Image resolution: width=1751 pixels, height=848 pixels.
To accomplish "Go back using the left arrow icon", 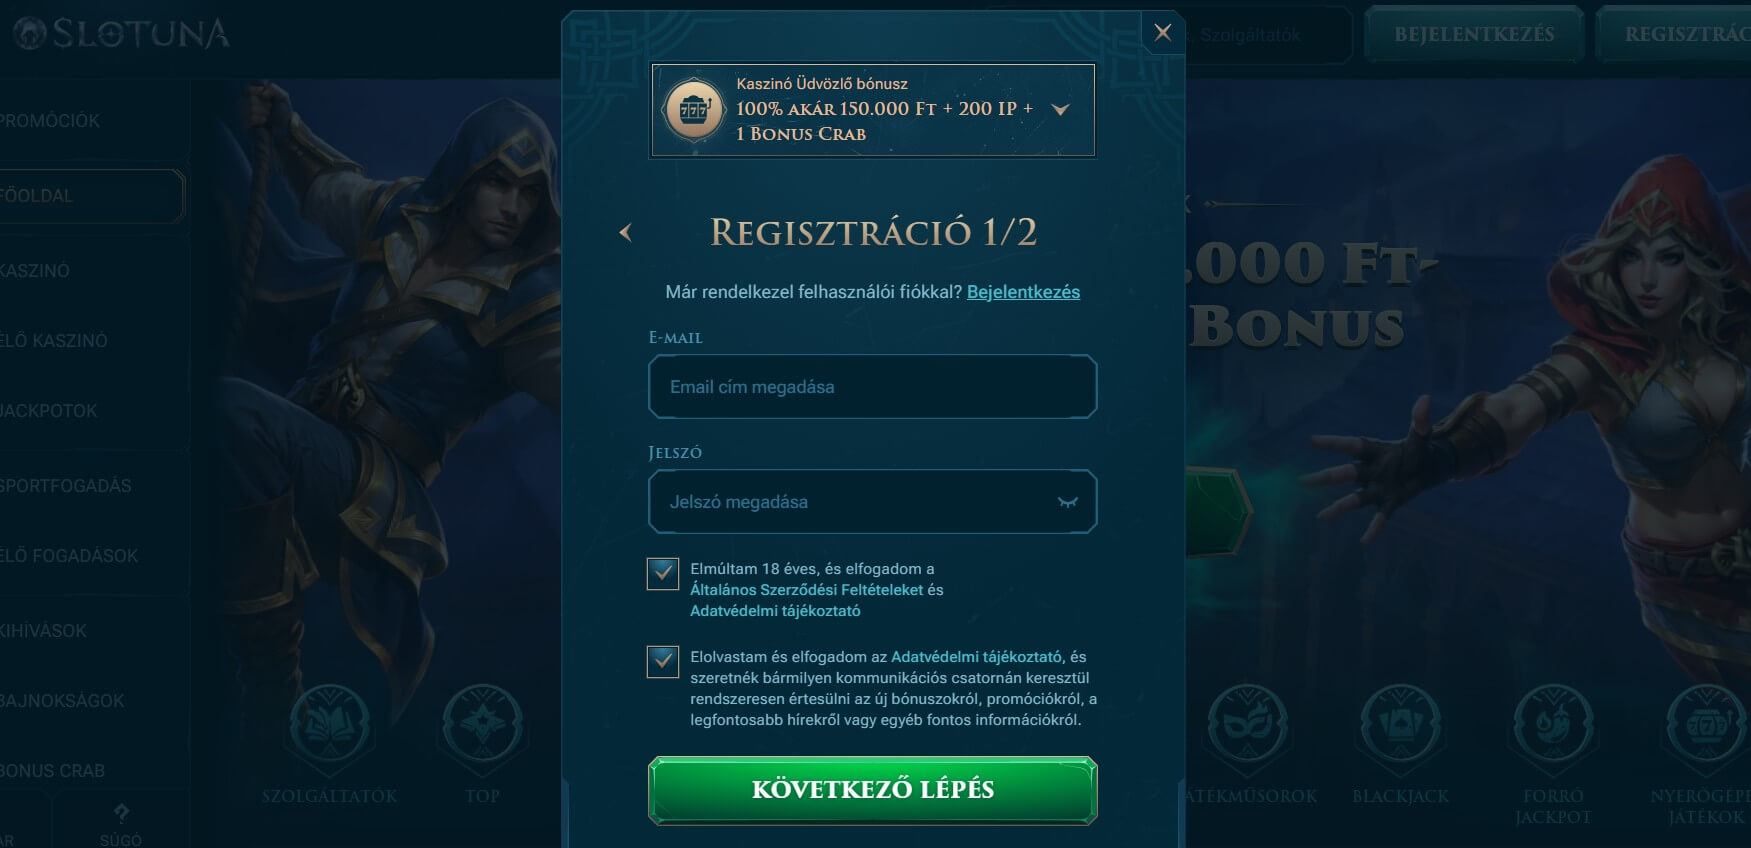I will tap(626, 233).
